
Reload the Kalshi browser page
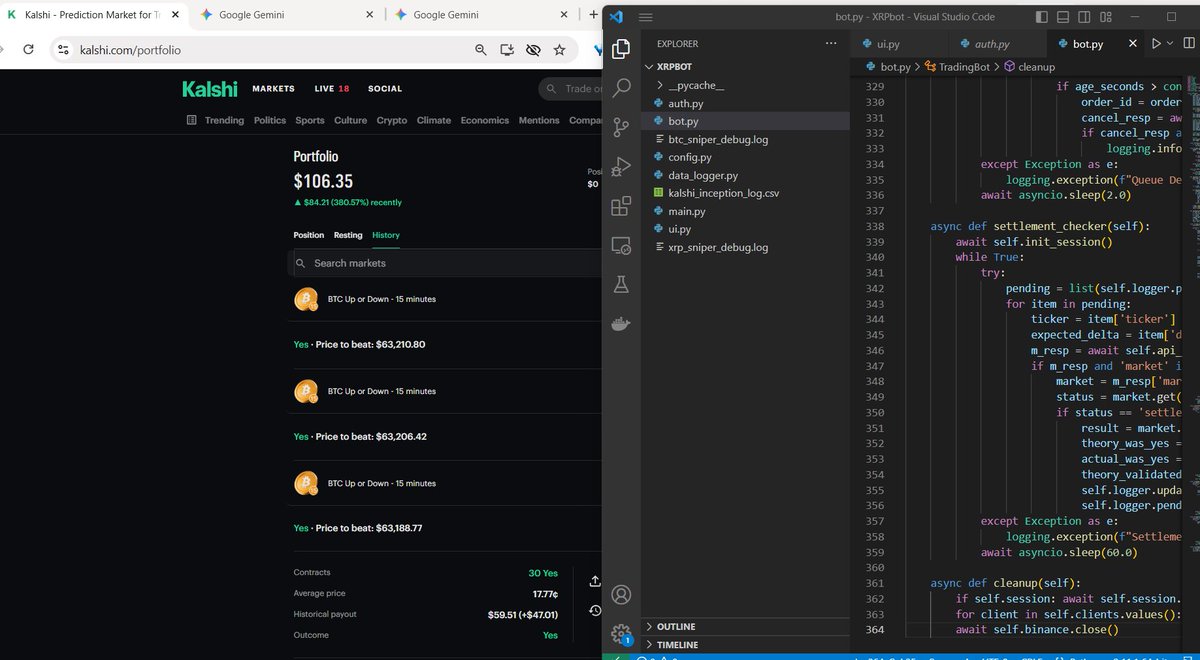29,49
